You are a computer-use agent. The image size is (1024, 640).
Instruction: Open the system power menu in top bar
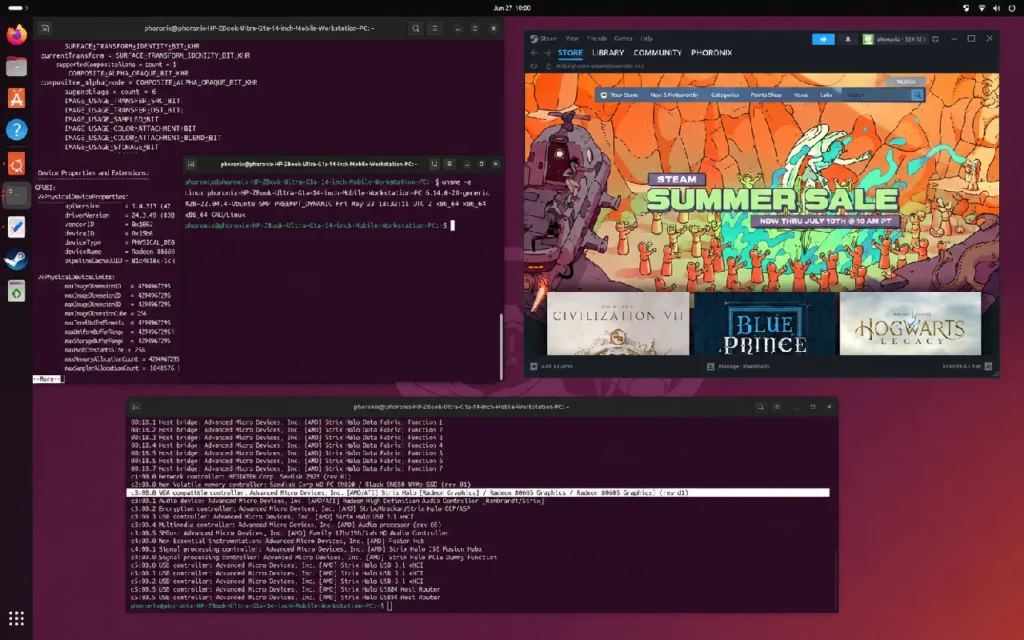[1012, 8]
